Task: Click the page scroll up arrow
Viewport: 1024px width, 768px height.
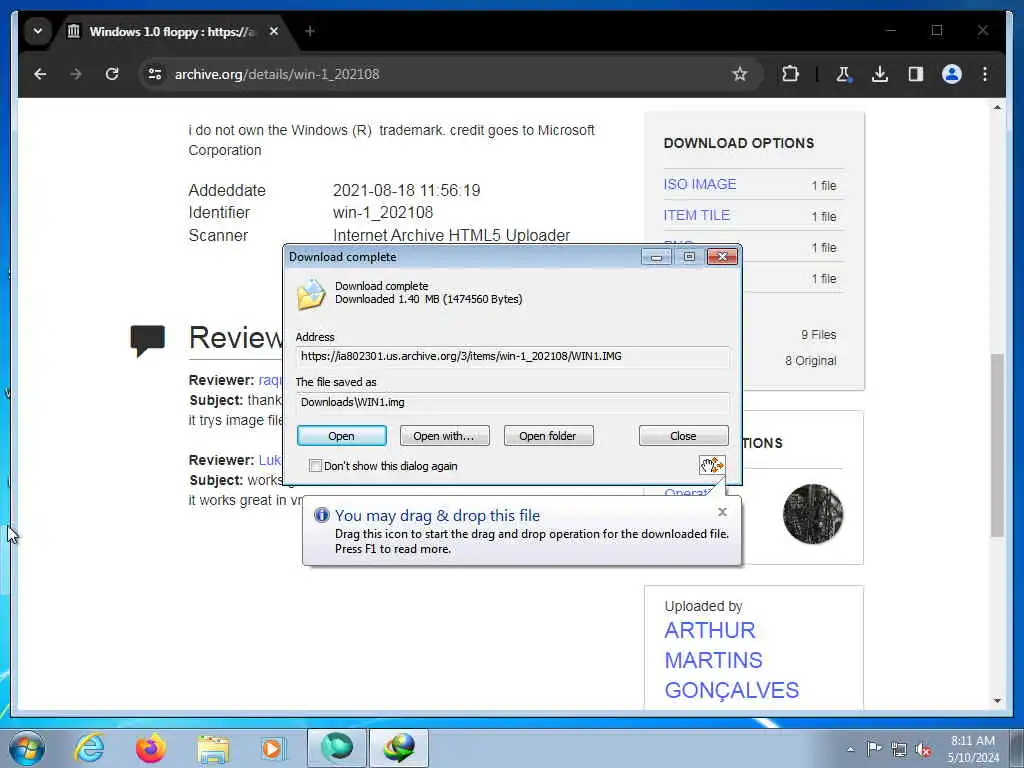Action: pos(997,107)
